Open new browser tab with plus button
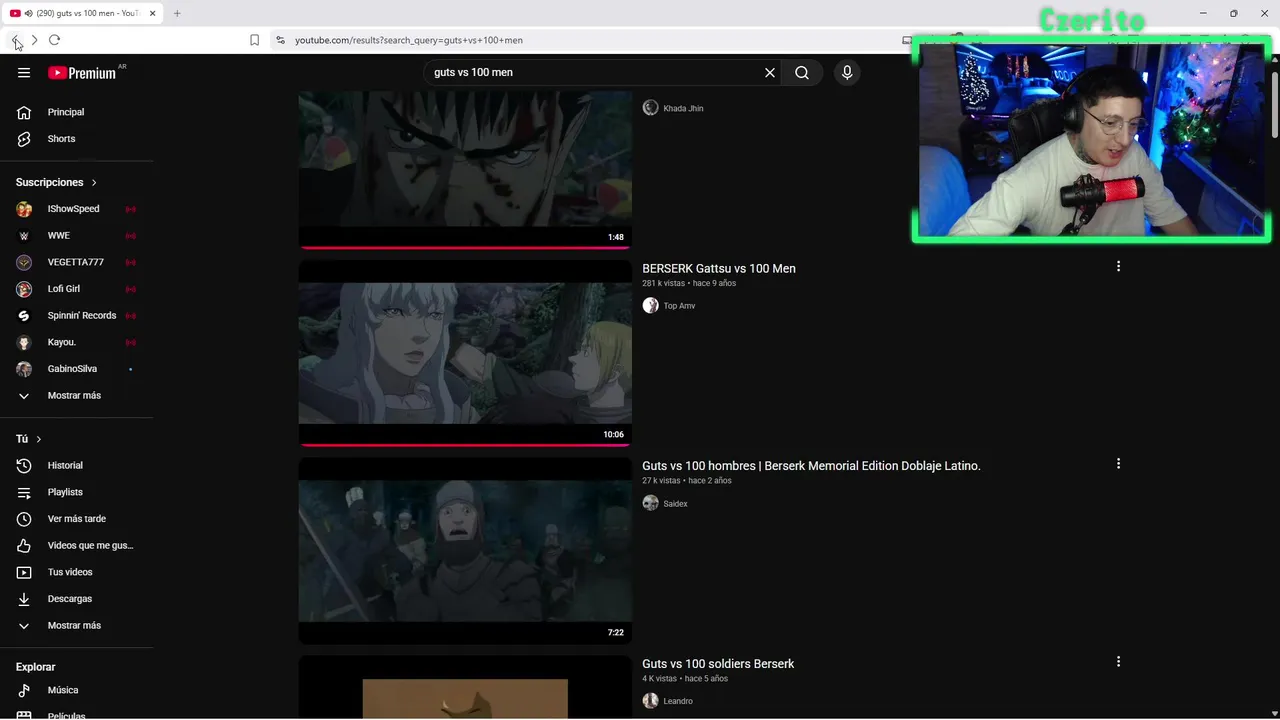The width and height of the screenshot is (1280, 720). point(177,13)
